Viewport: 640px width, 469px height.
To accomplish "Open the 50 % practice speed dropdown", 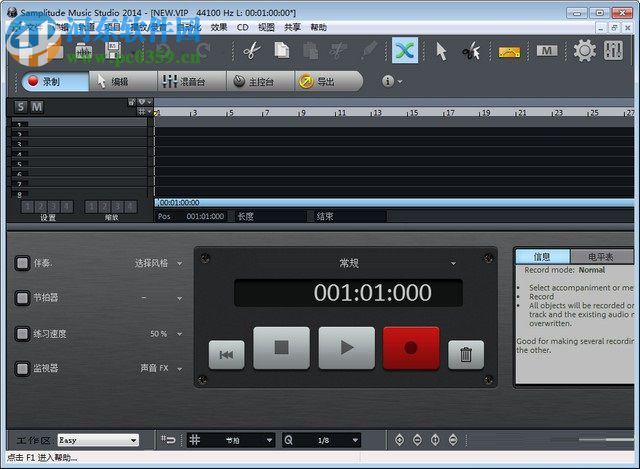I will [x=166, y=334].
